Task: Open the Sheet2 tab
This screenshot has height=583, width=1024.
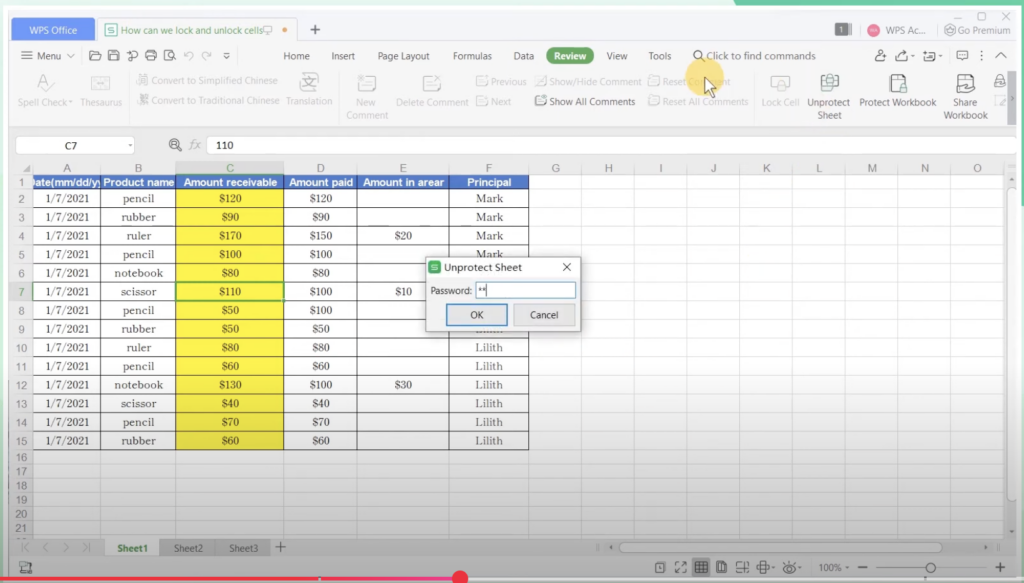Action: pos(187,548)
